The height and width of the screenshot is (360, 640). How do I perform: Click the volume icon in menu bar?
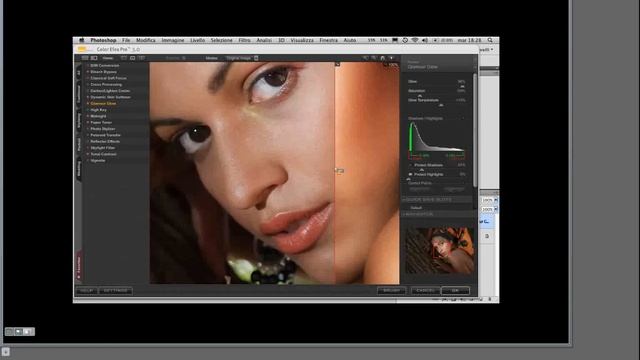click(x=425, y=40)
